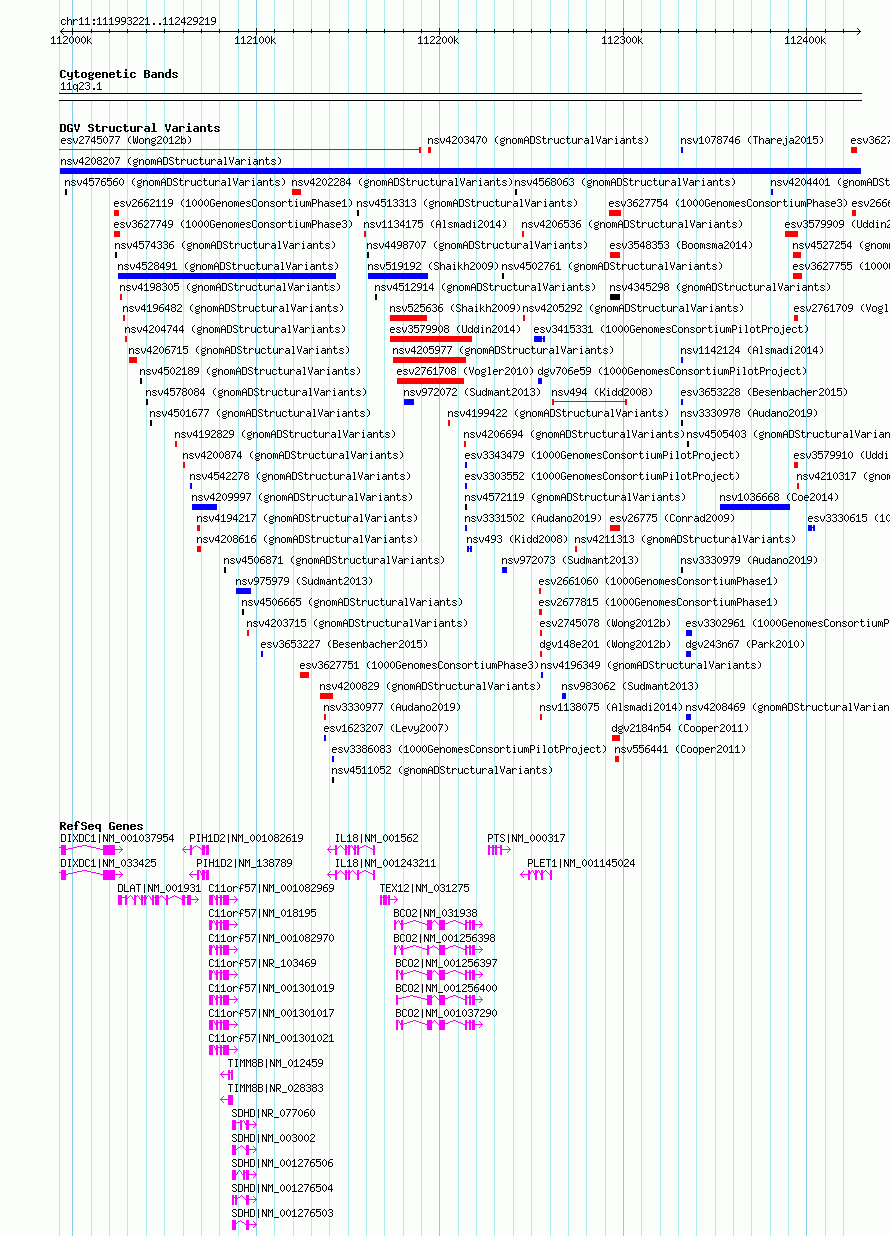This screenshot has height=1236, width=890.
Task: Click the red nsv525636 (Shaikh2009) bar
Action: (408, 318)
